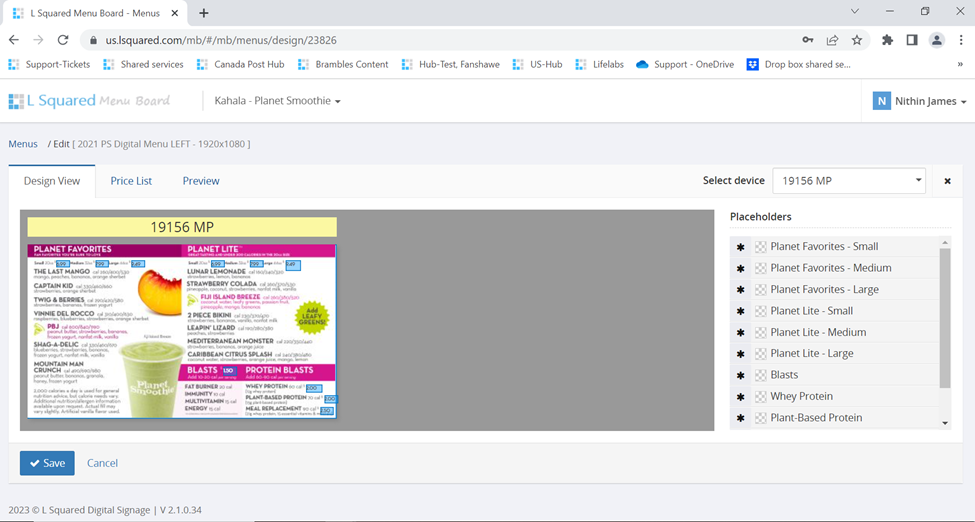The height and width of the screenshot is (522, 975).
Task: Open the Select device 19156 MP dropdown
Action: [849, 181]
